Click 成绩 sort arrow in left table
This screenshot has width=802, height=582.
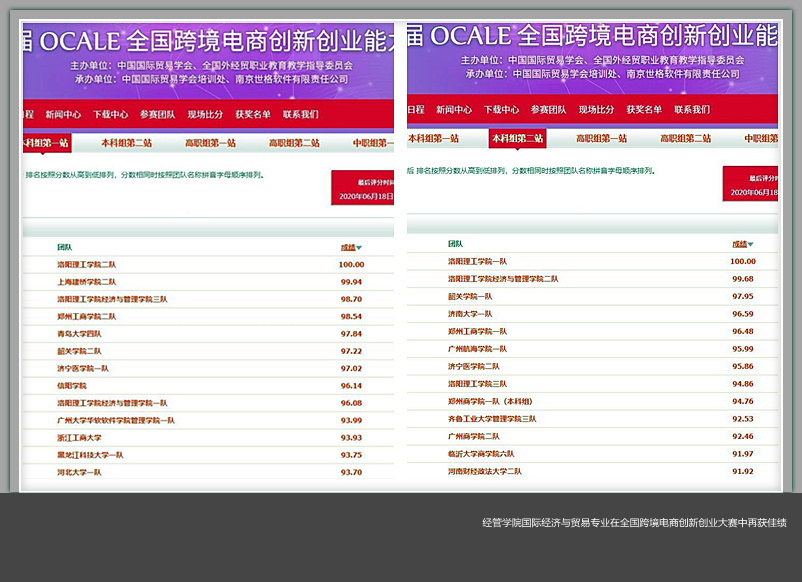point(360,247)
